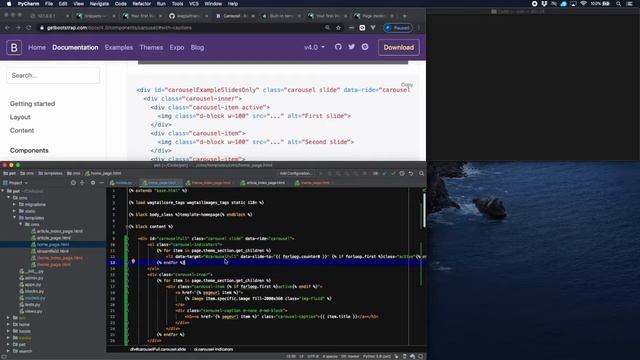Open Bootstrap Expo link
Screen dimensions: 640x360
(177, 47)
